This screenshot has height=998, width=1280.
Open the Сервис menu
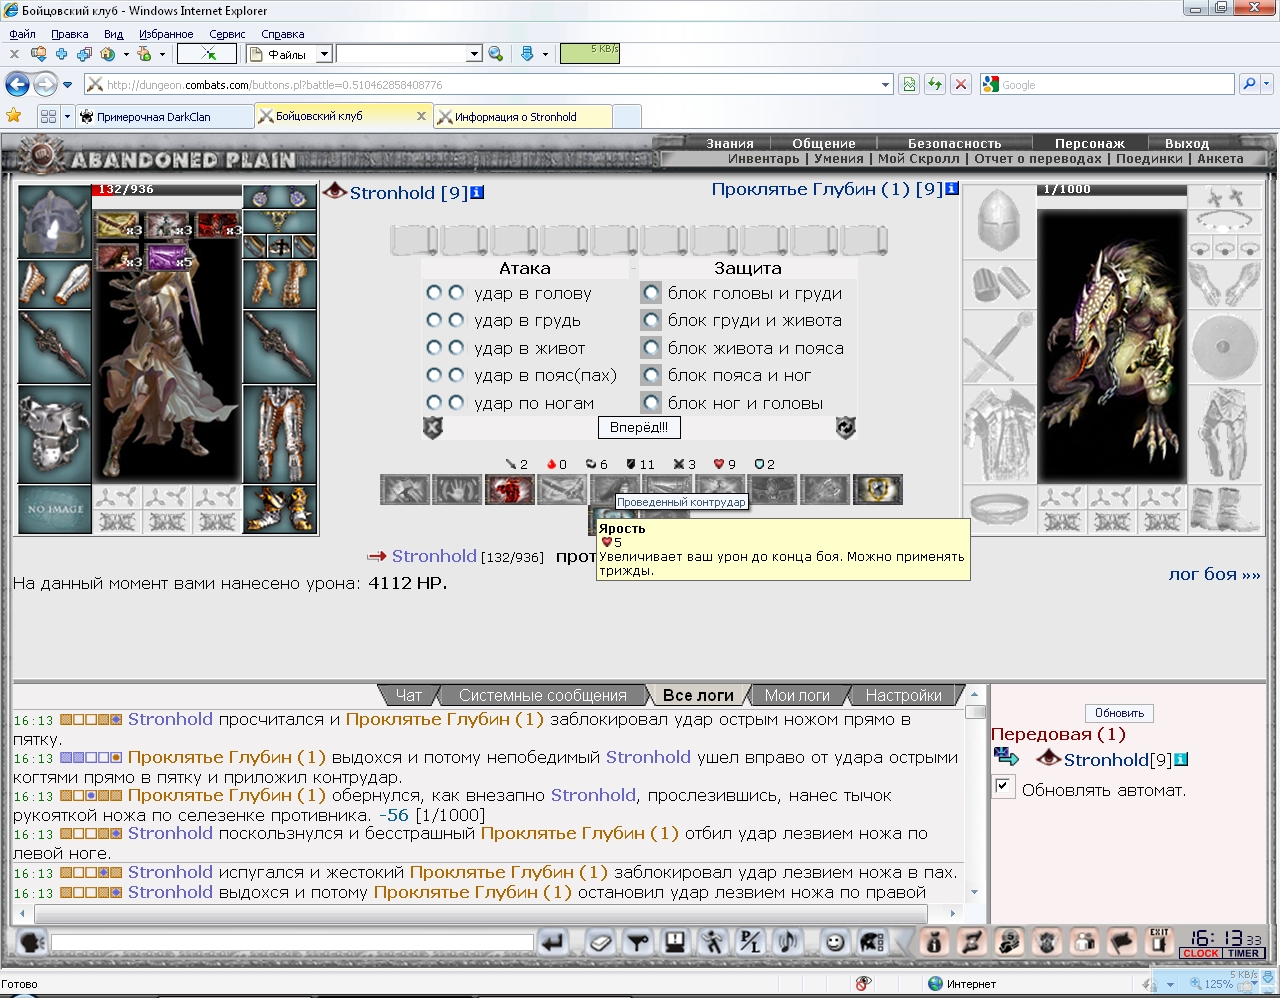[227, 34]
